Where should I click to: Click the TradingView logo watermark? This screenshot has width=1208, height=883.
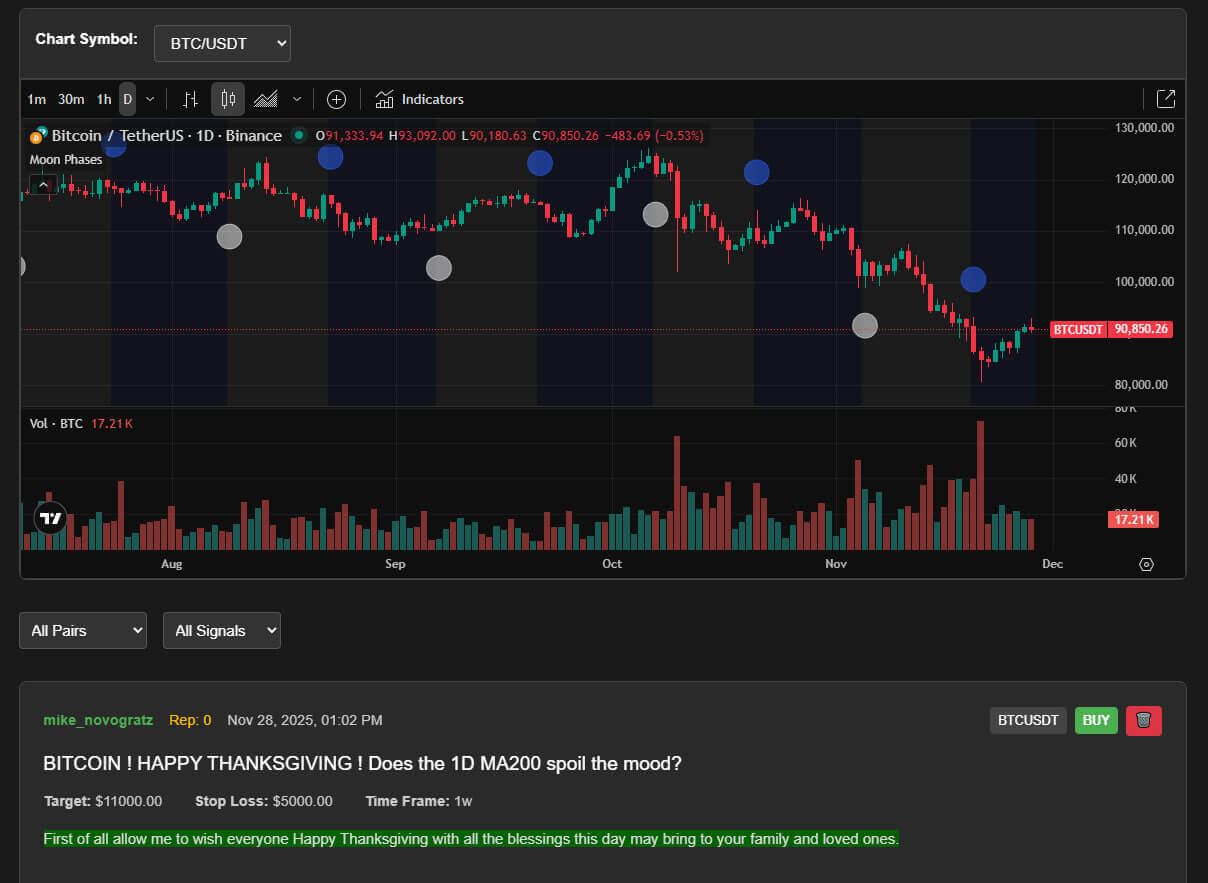(50, 518)
